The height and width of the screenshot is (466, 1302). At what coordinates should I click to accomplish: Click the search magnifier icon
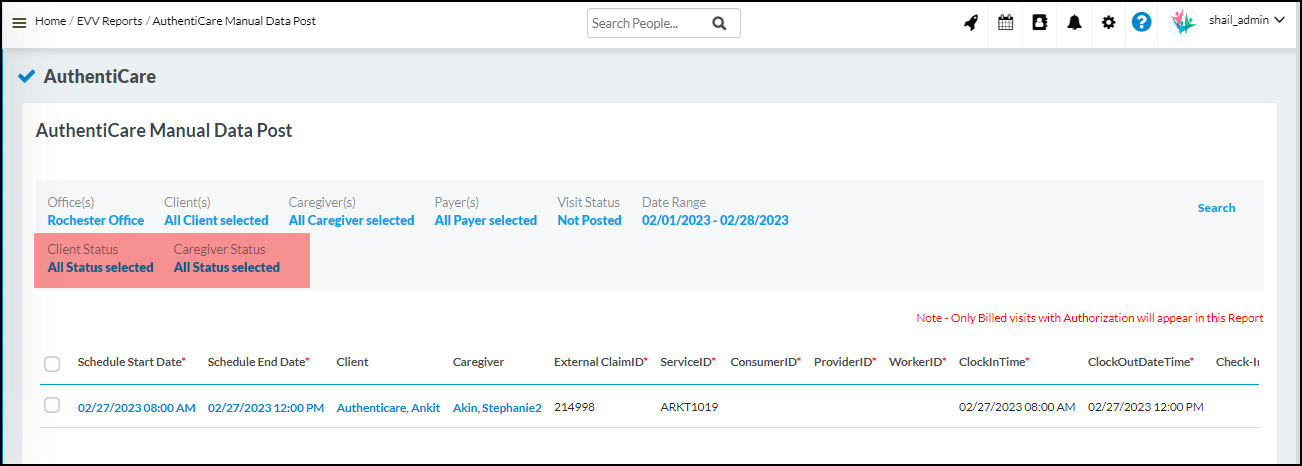[719, 23]
